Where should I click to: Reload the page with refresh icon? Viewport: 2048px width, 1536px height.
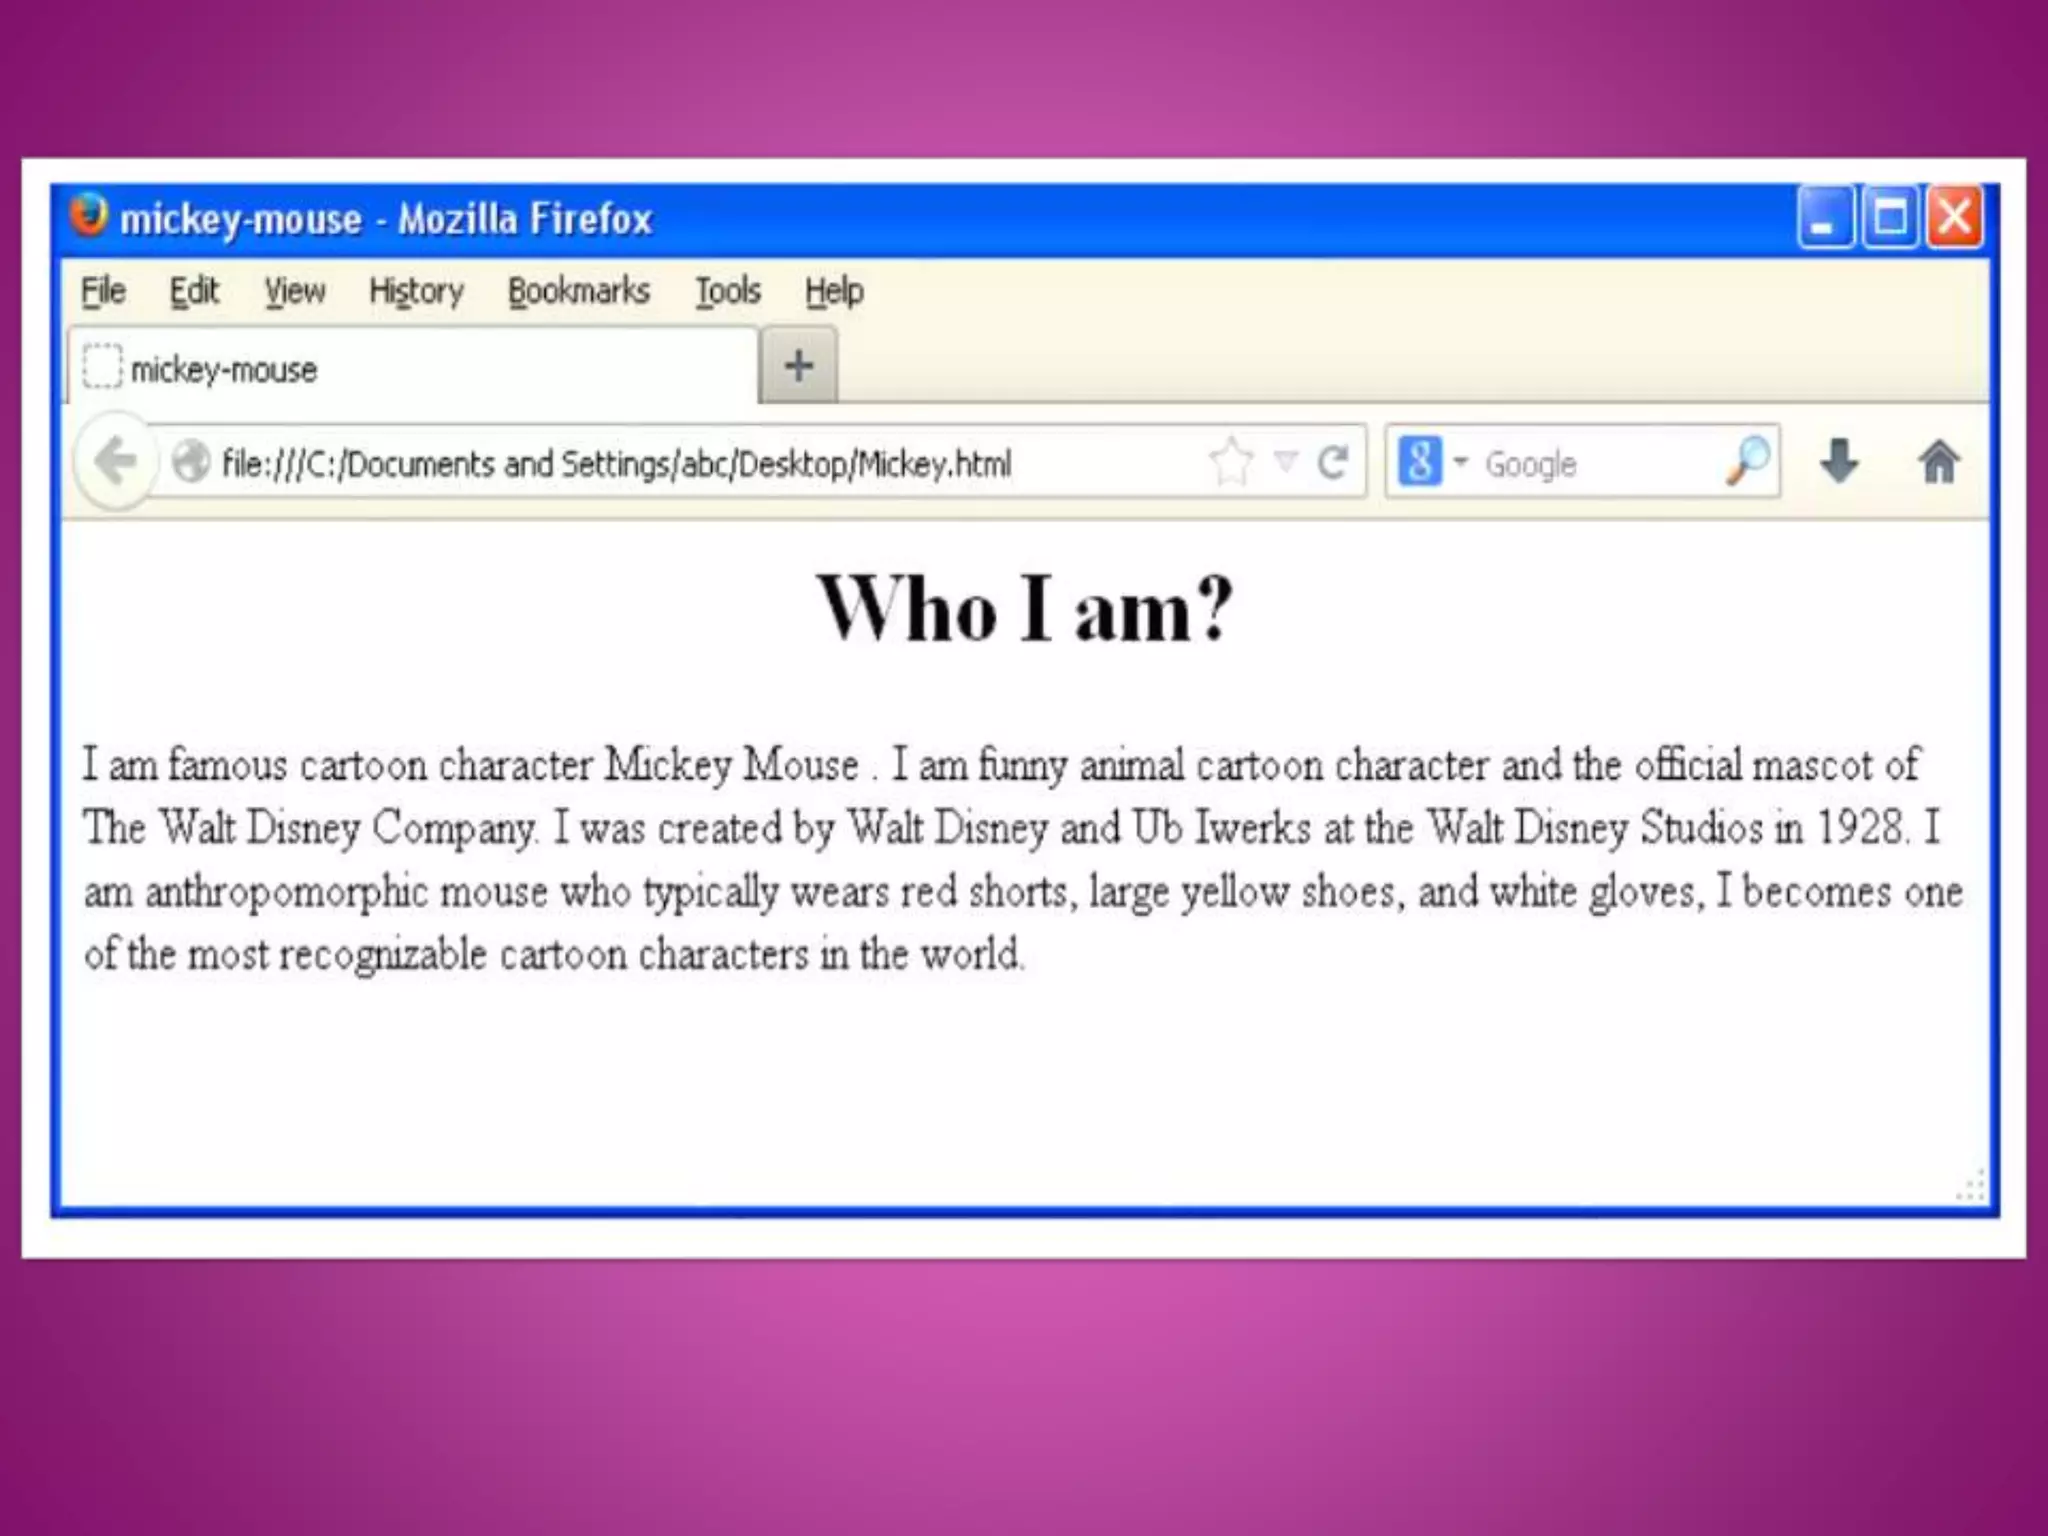(x=1333, y=462)
